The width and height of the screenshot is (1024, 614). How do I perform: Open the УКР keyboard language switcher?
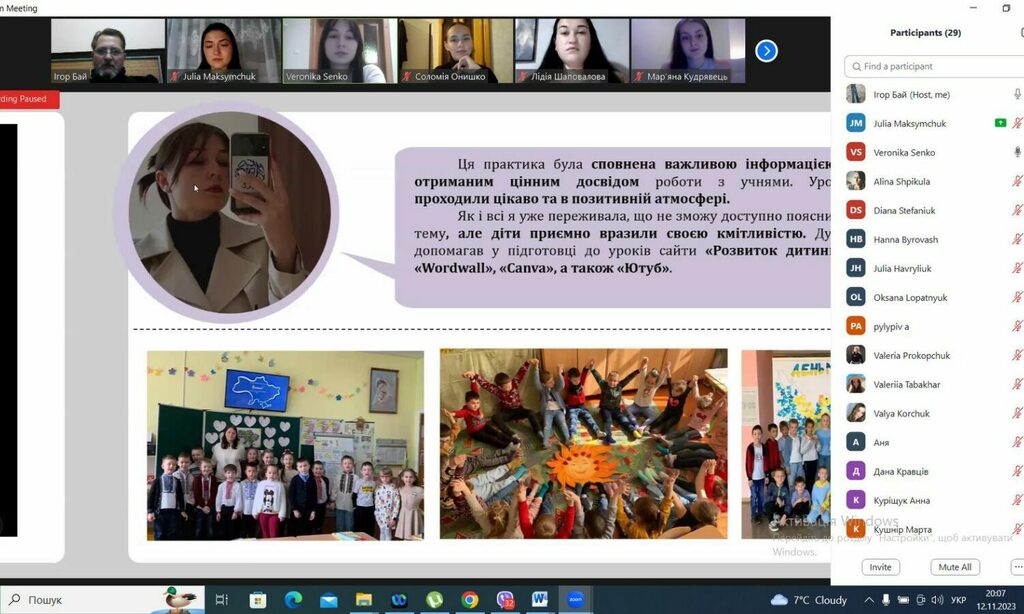click(x=957, y=600)
